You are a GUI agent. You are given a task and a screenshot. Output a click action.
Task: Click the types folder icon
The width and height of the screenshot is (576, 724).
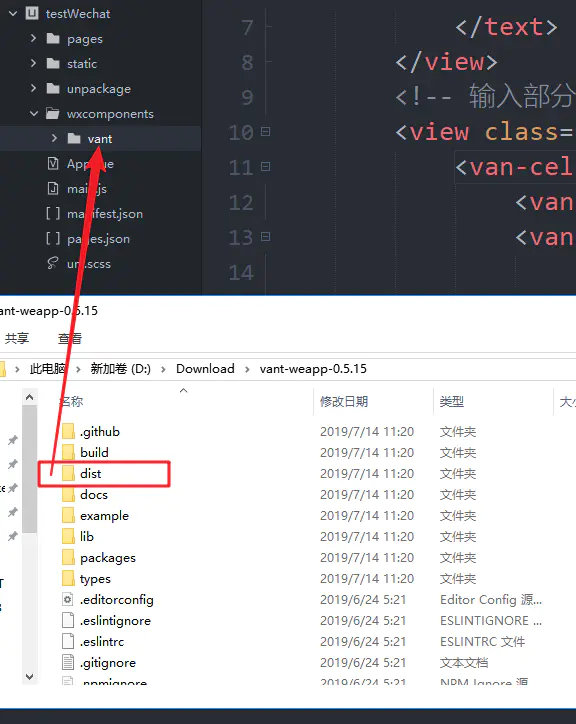[x=68, y=579]
